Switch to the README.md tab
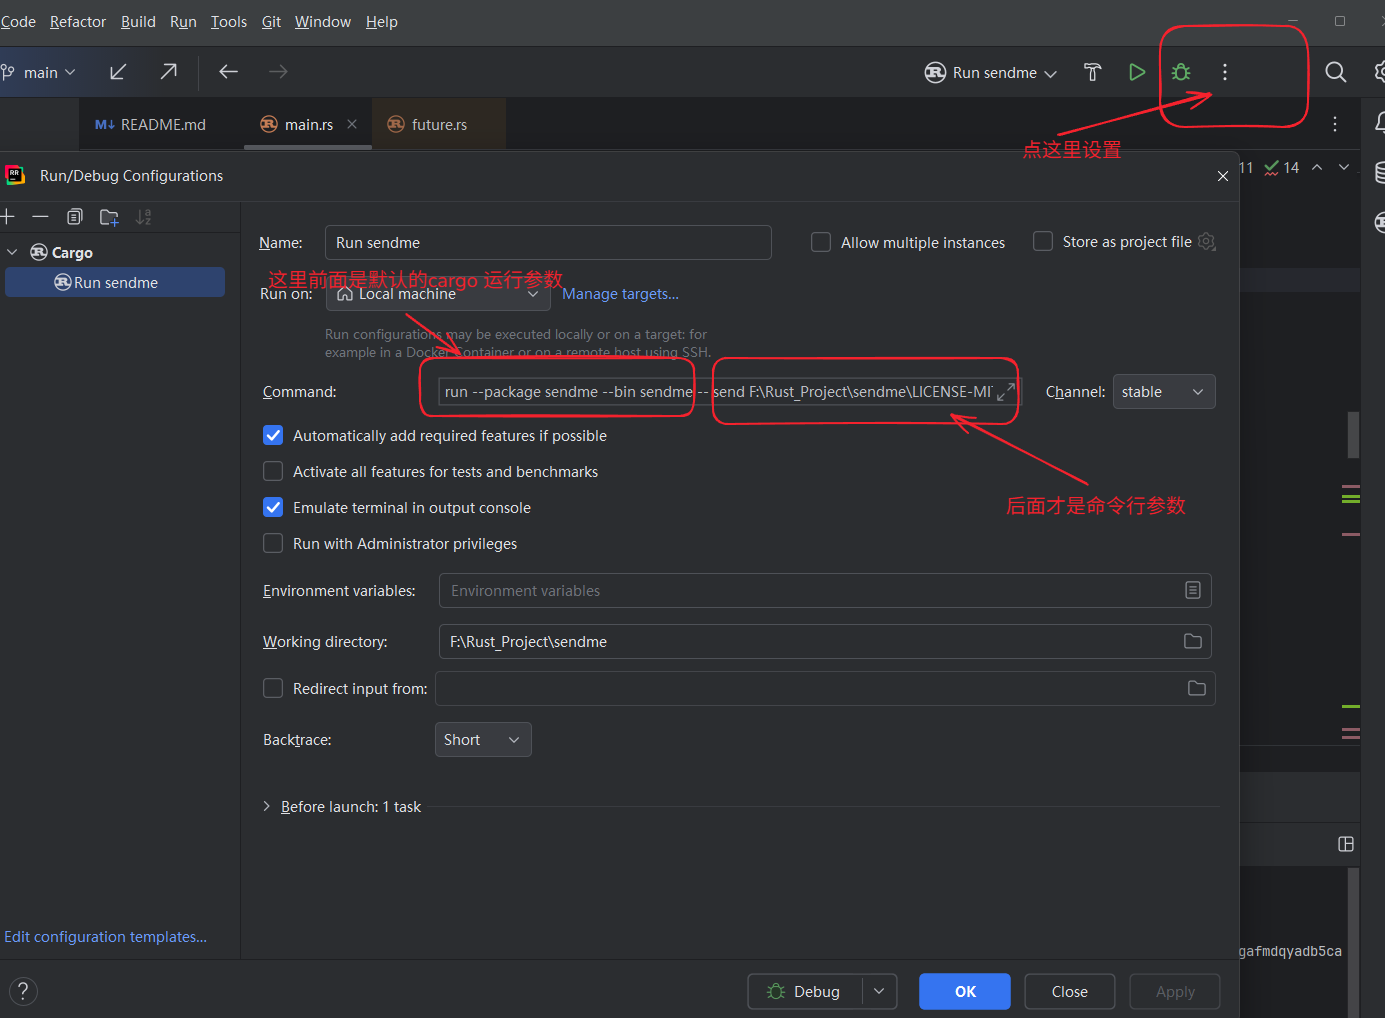1385x1018 pixels. coord(151,124)
